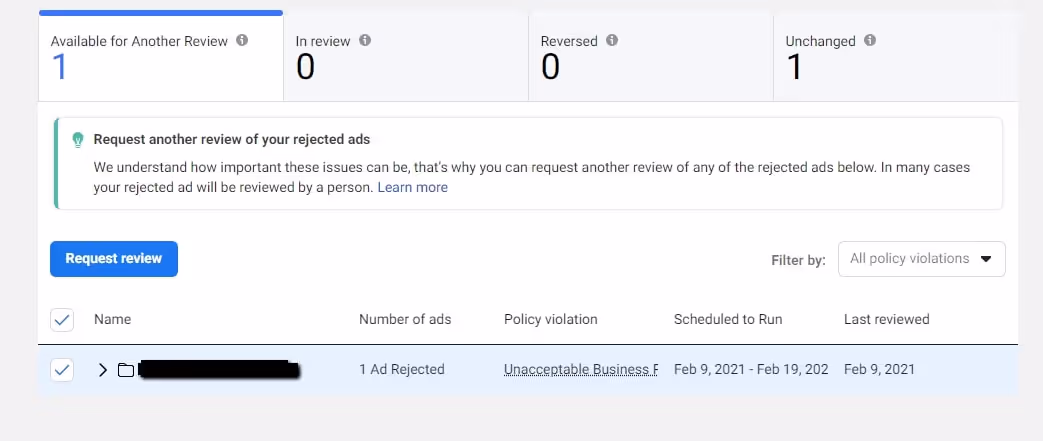1043x441 pixels.
Task: Open the Learn more link
Action: (x=412, y=188)
